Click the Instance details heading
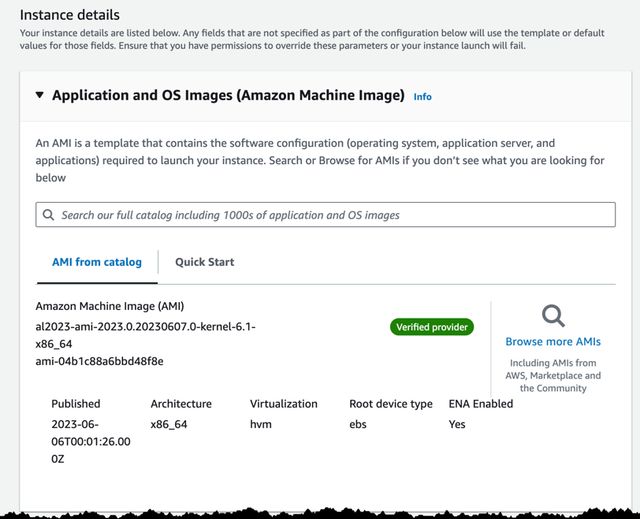640x519 pixels. point(70,15)
